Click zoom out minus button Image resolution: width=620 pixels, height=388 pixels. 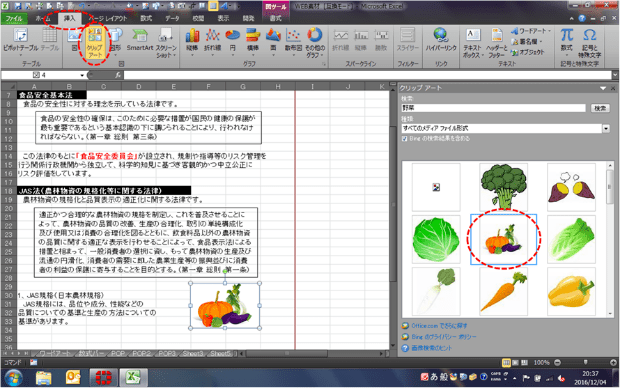[557, 362]
